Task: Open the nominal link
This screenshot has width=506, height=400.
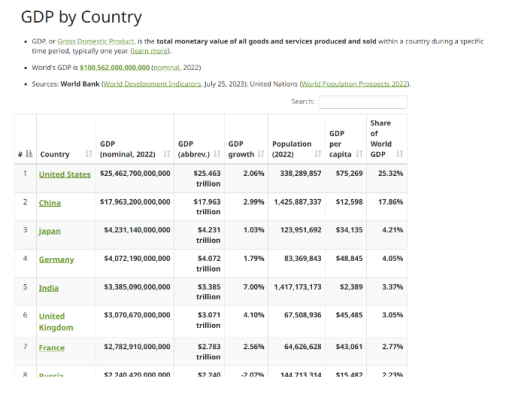Action: click(166, 68)
